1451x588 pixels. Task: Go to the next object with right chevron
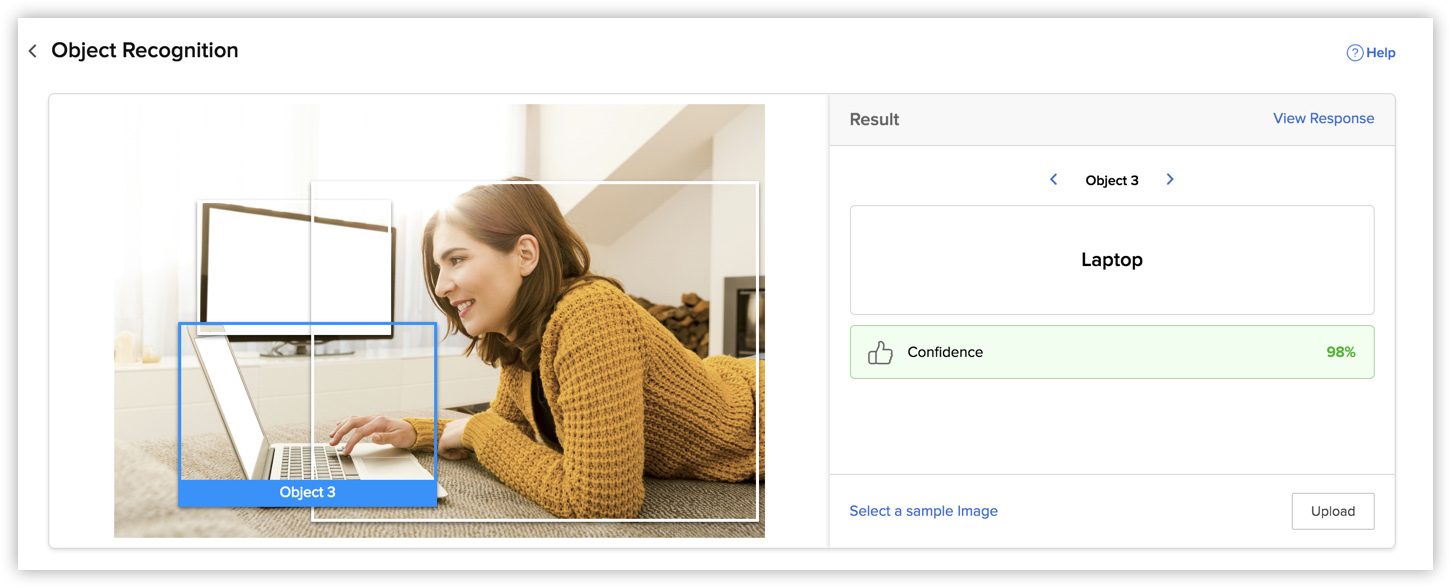[x=1170, y=180]
